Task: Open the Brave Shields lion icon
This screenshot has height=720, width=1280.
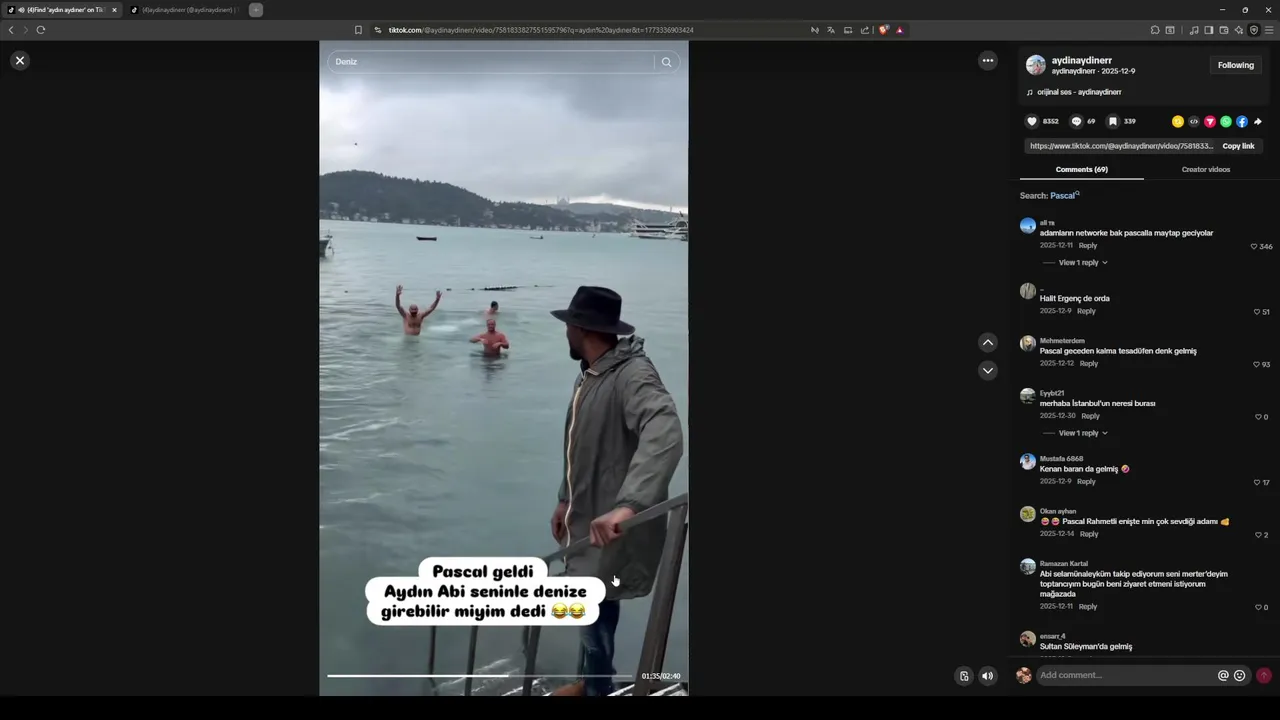Action: 884,30
